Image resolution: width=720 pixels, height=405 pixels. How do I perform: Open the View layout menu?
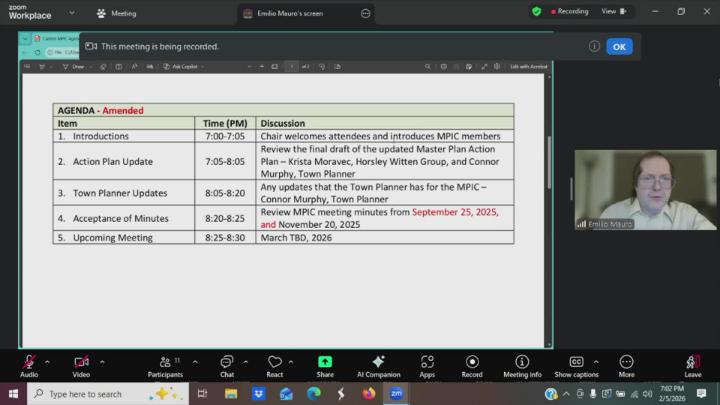[x=613, y=12]
